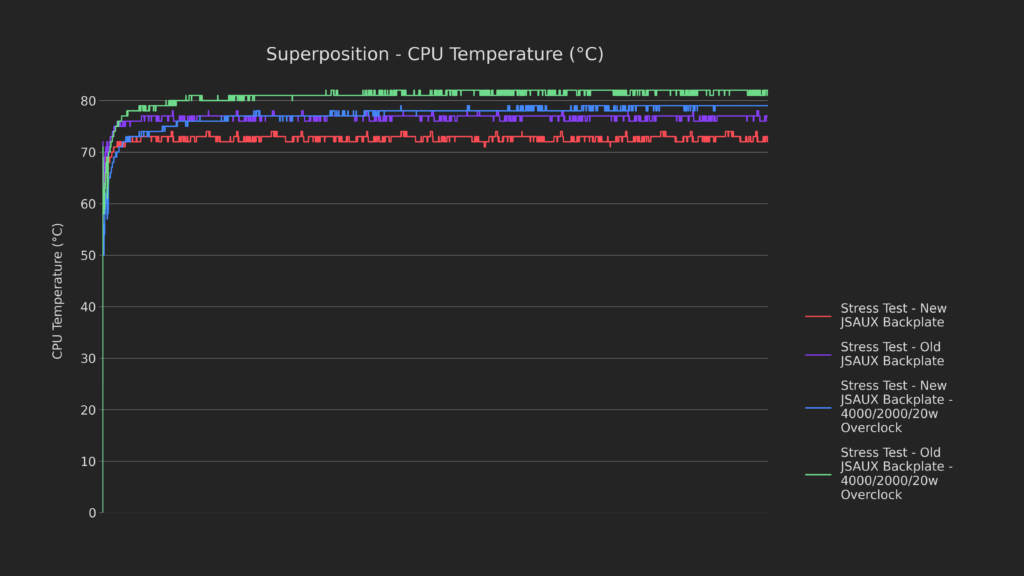Image resolution: width=1024 pixels, height=576 pixels.
Task: Click the purple line swatch in the legend
Action: point(818,355)
